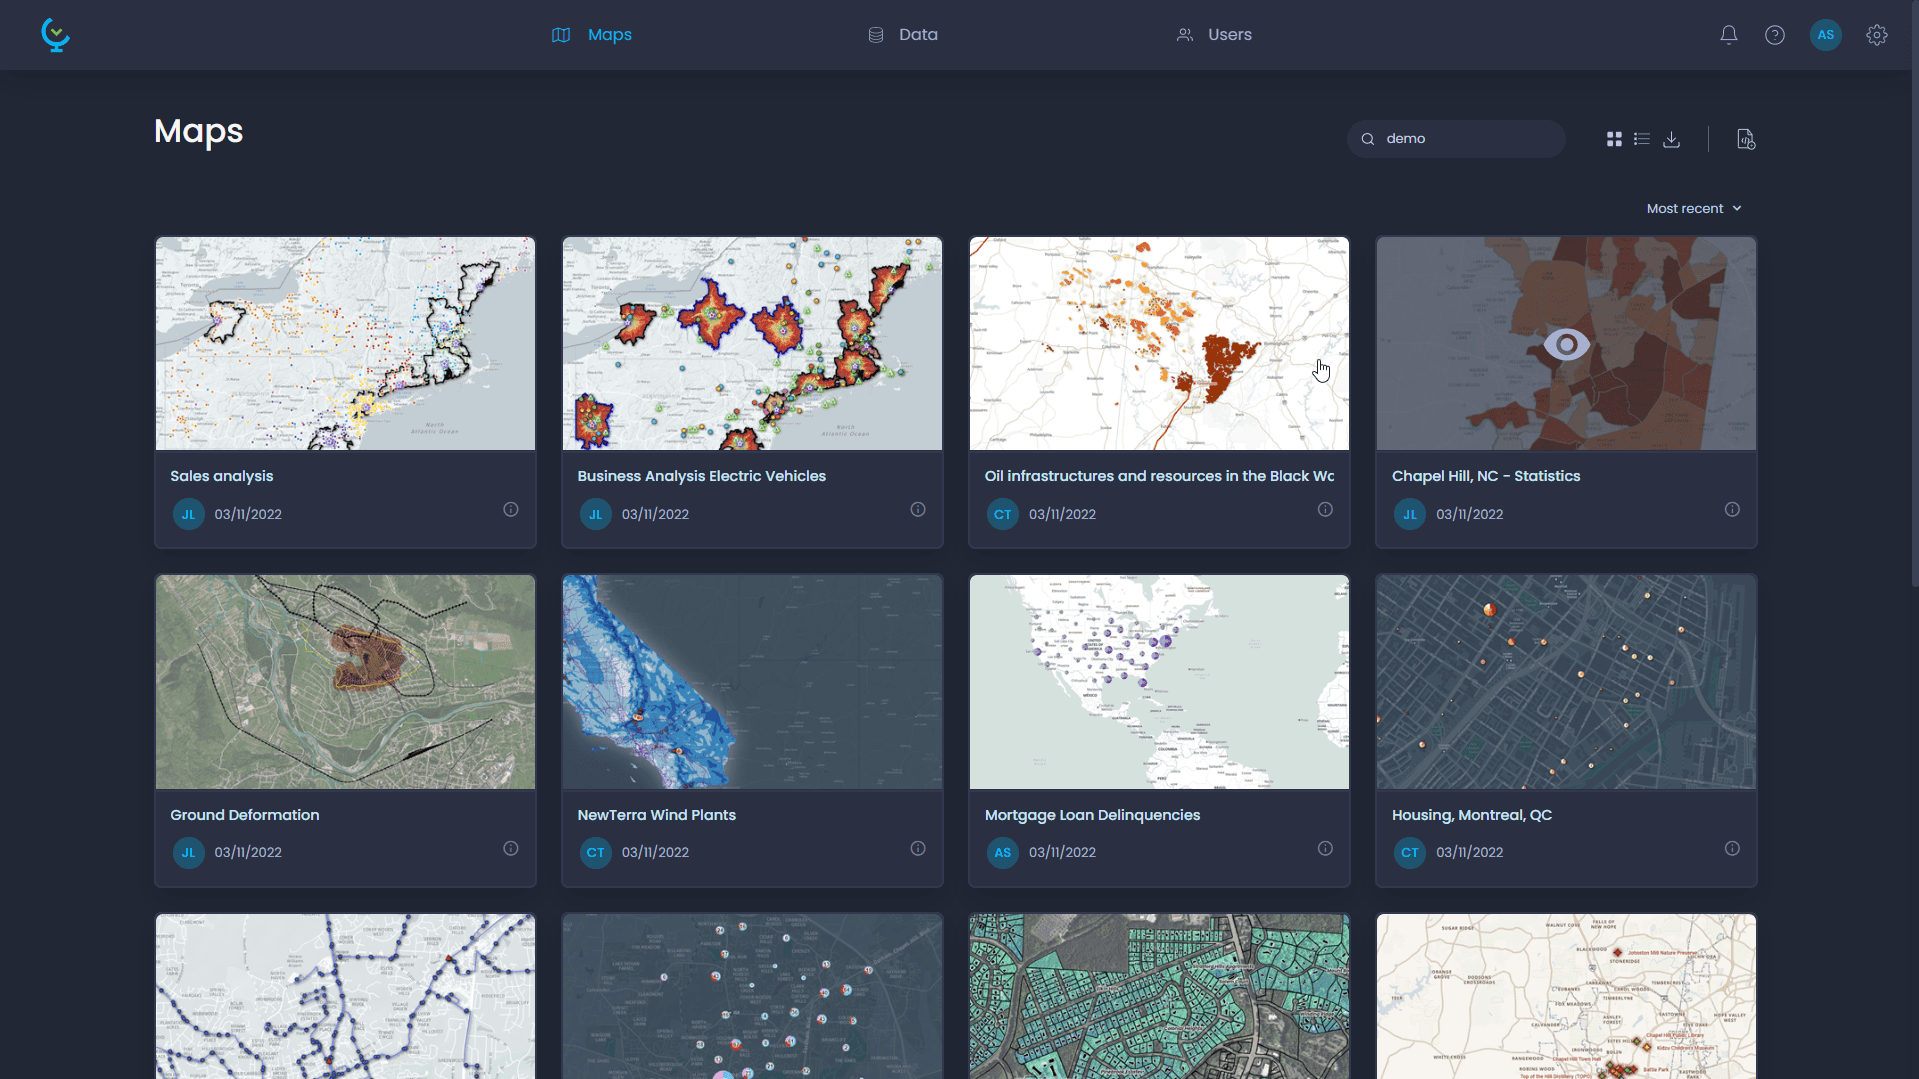1919x1079 pixels.
Task: Click the CT avatar on Housing Montreal card
Action: click(1409, 853)
